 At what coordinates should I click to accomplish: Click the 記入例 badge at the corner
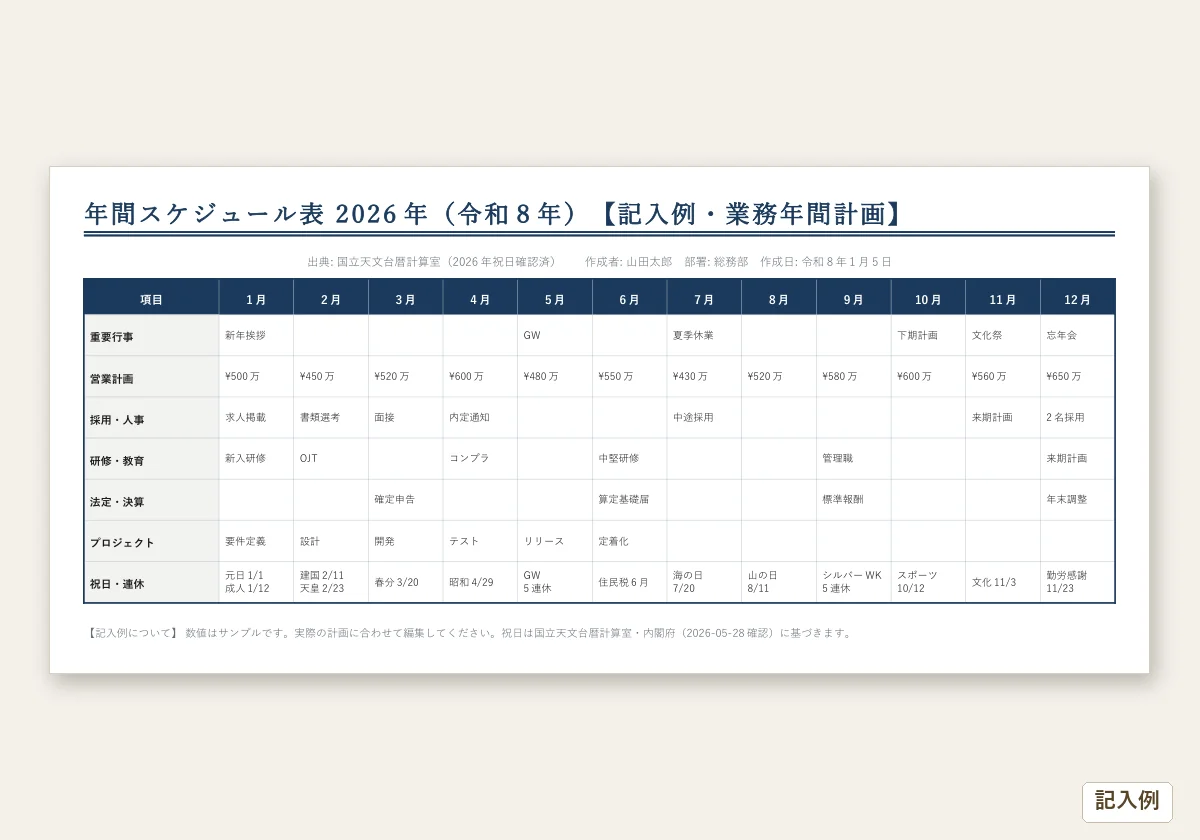(x=1127, y=802)
